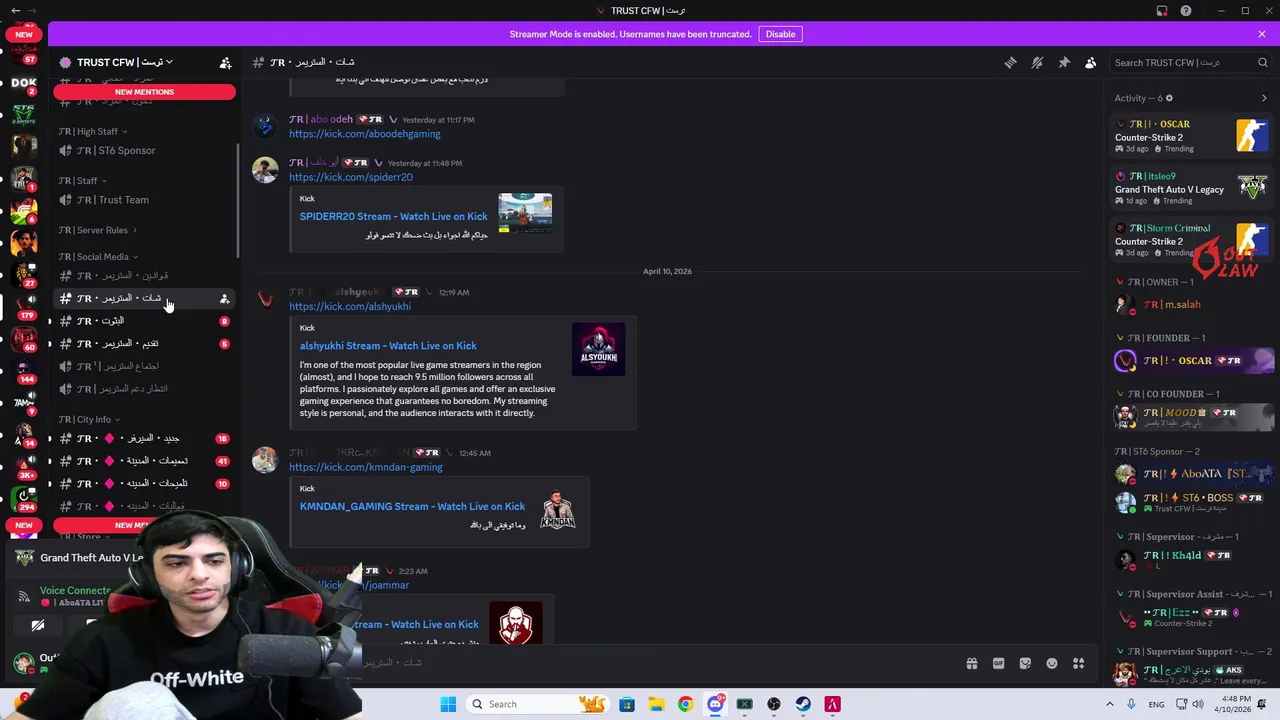
Task: Toggle the member list icon
Action: 1091,62
